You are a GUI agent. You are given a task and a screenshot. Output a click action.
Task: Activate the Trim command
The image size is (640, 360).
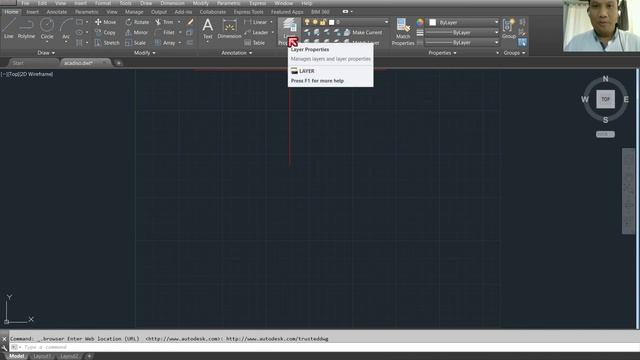(164, 22)
